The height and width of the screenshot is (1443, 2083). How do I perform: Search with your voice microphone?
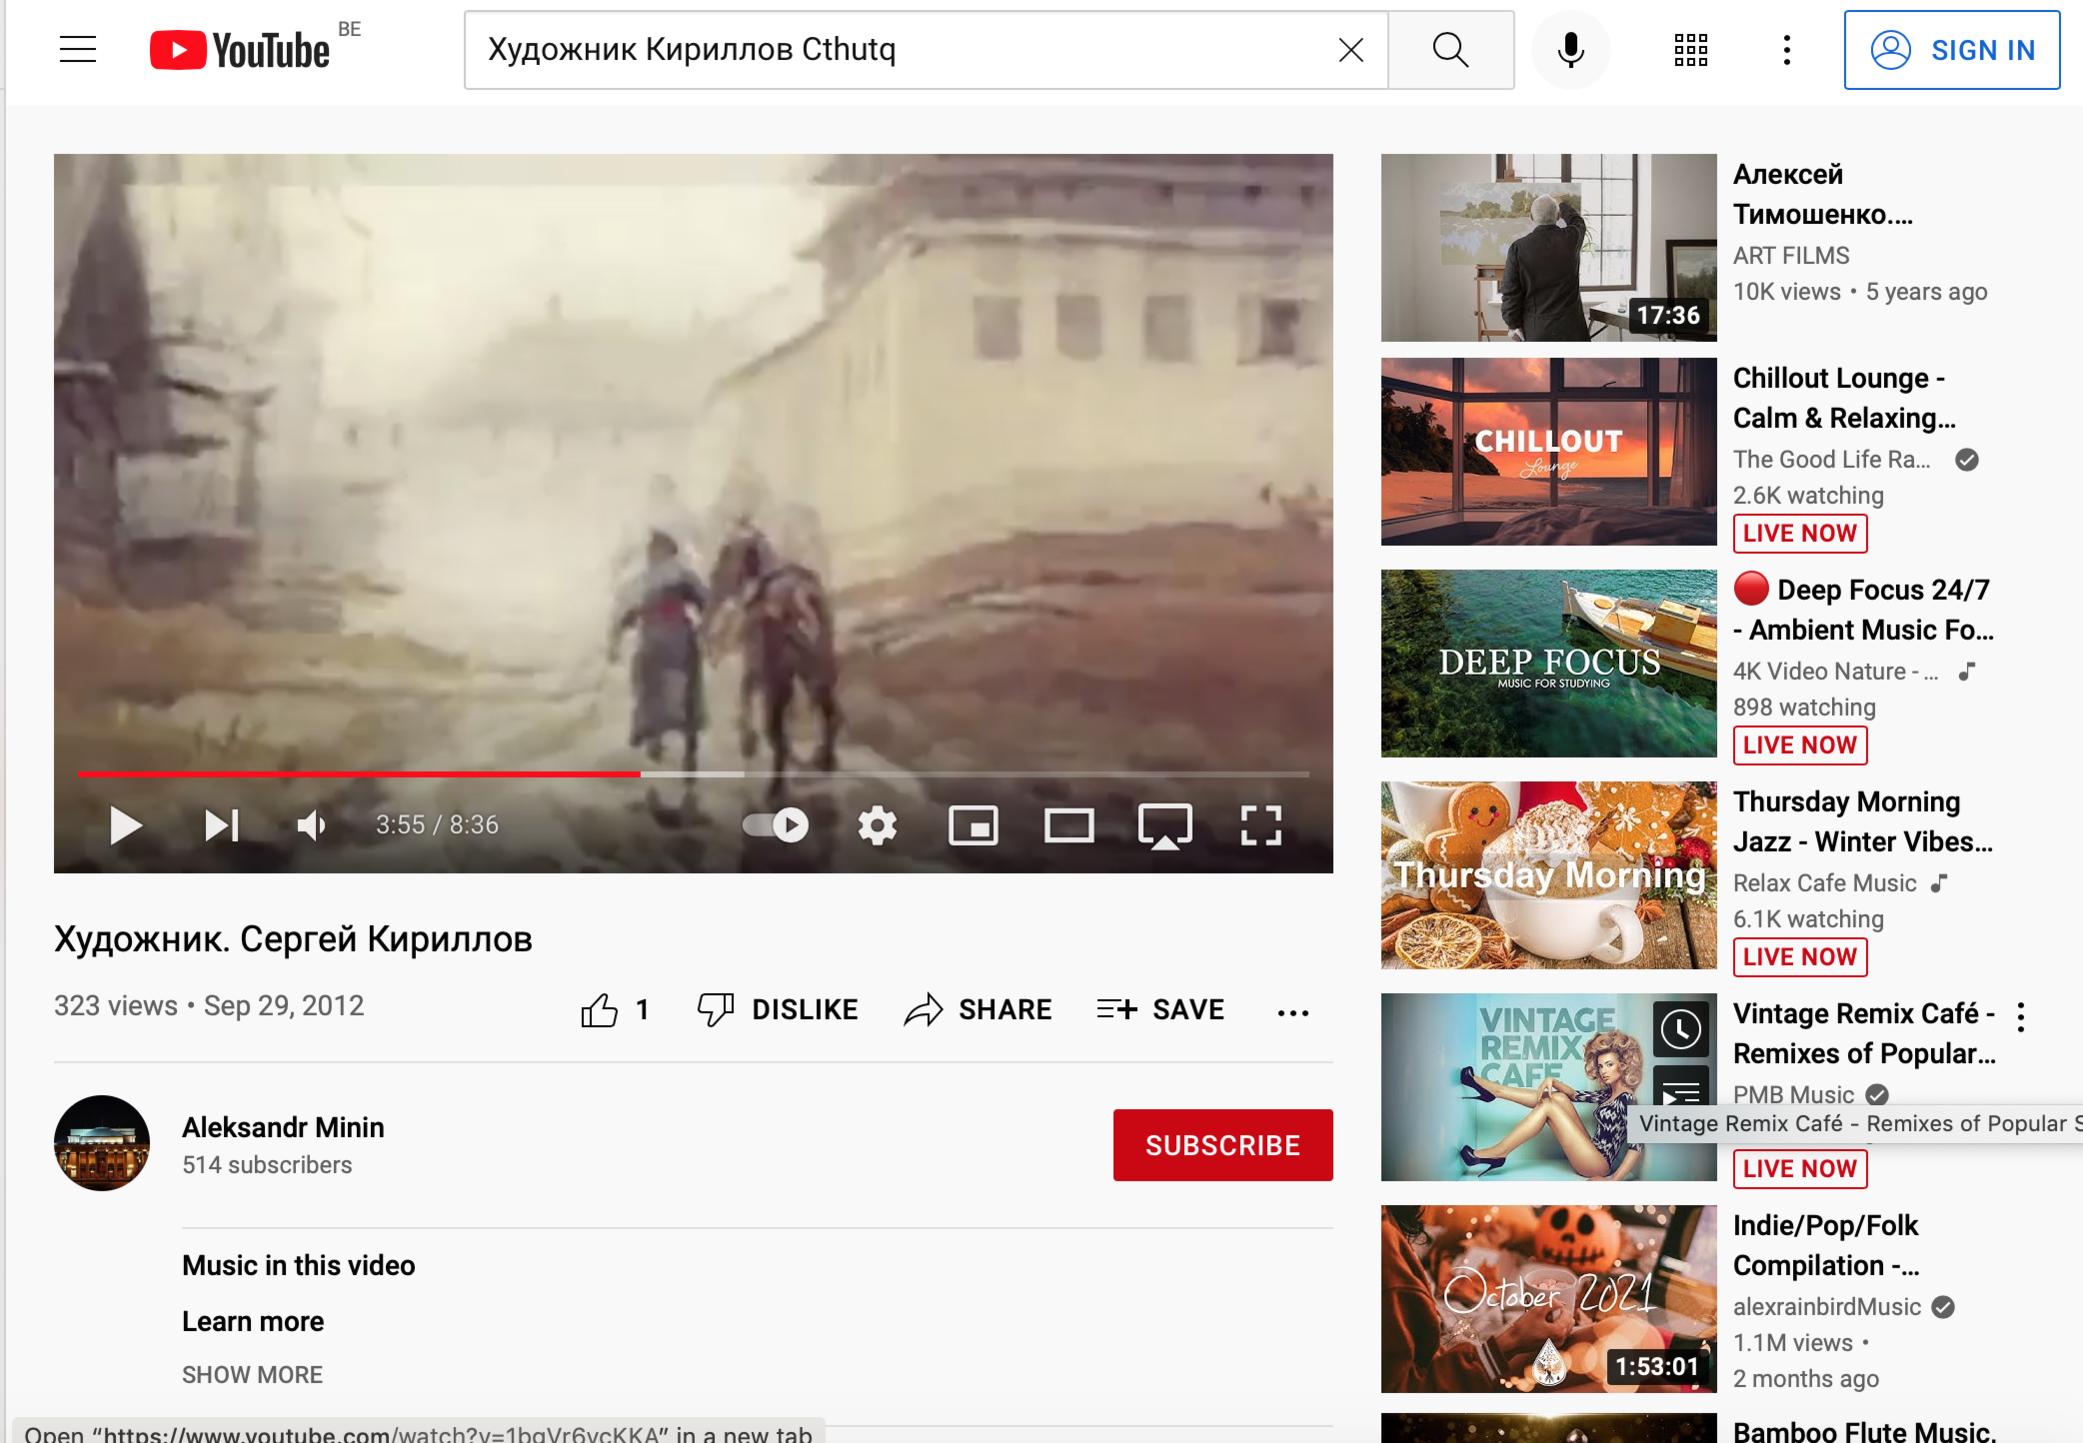pos(1571,50)
